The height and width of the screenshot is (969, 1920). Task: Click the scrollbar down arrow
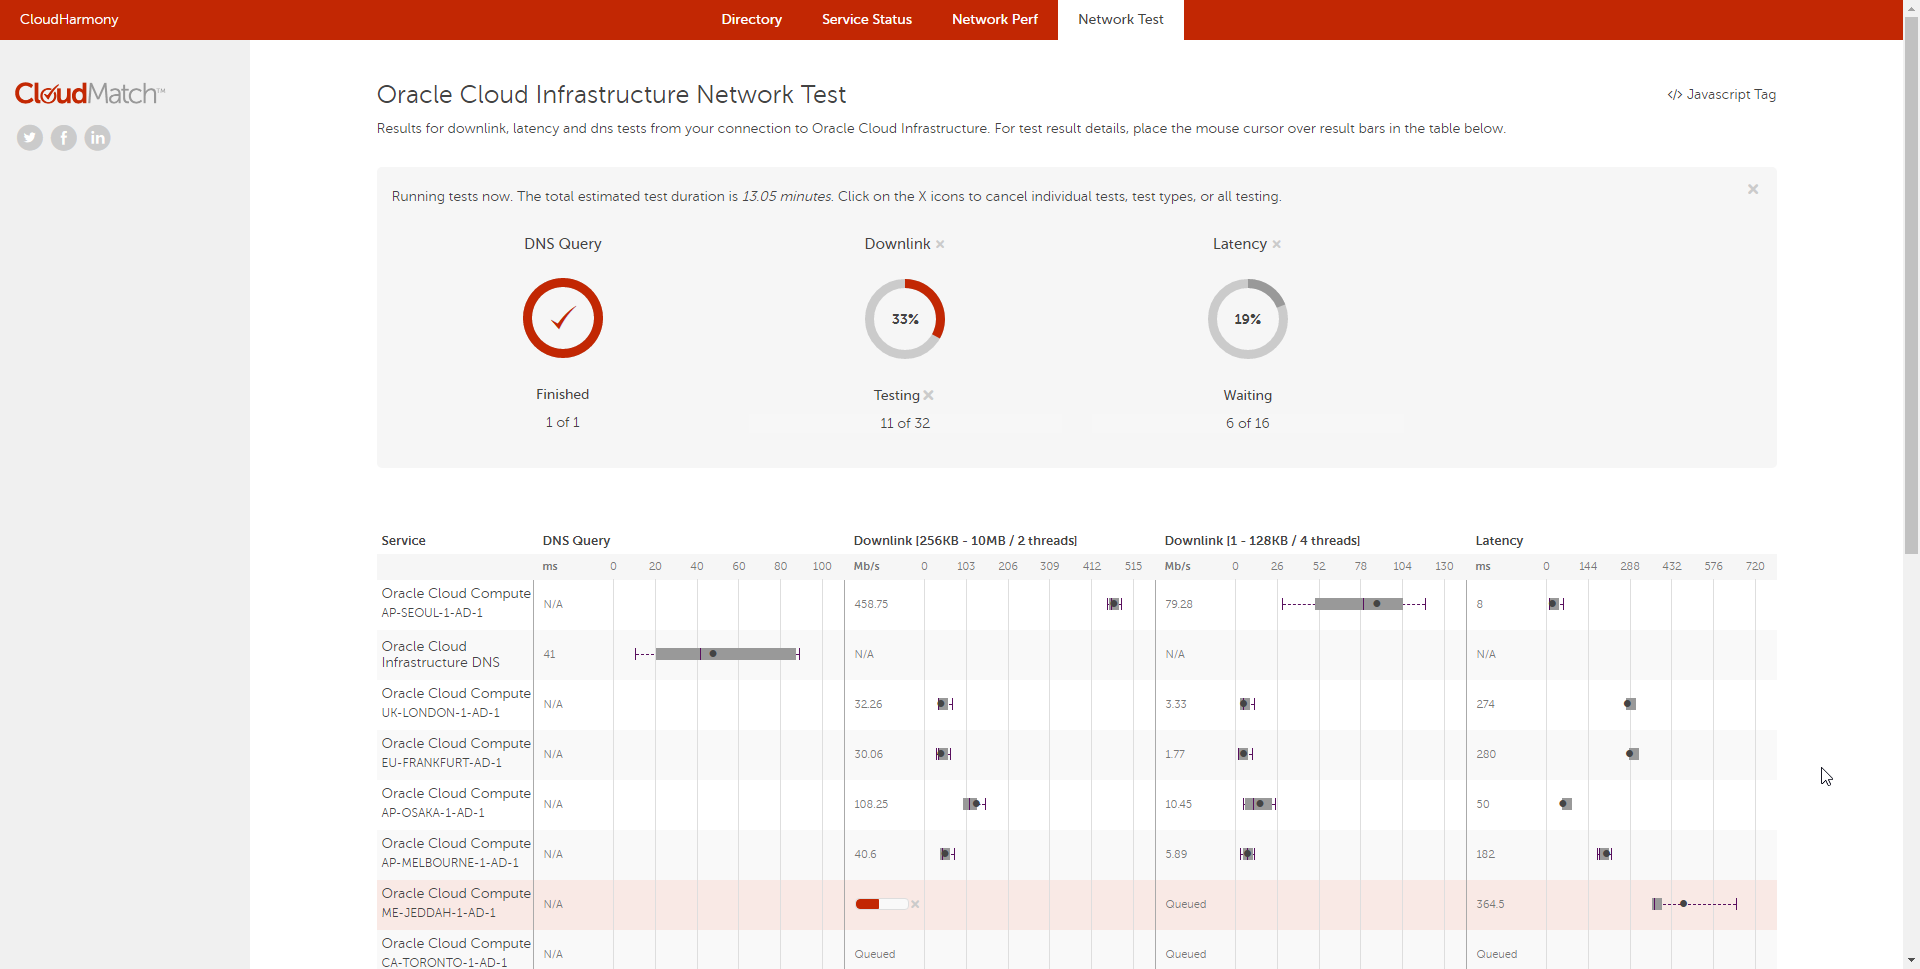pos(1911,961)
